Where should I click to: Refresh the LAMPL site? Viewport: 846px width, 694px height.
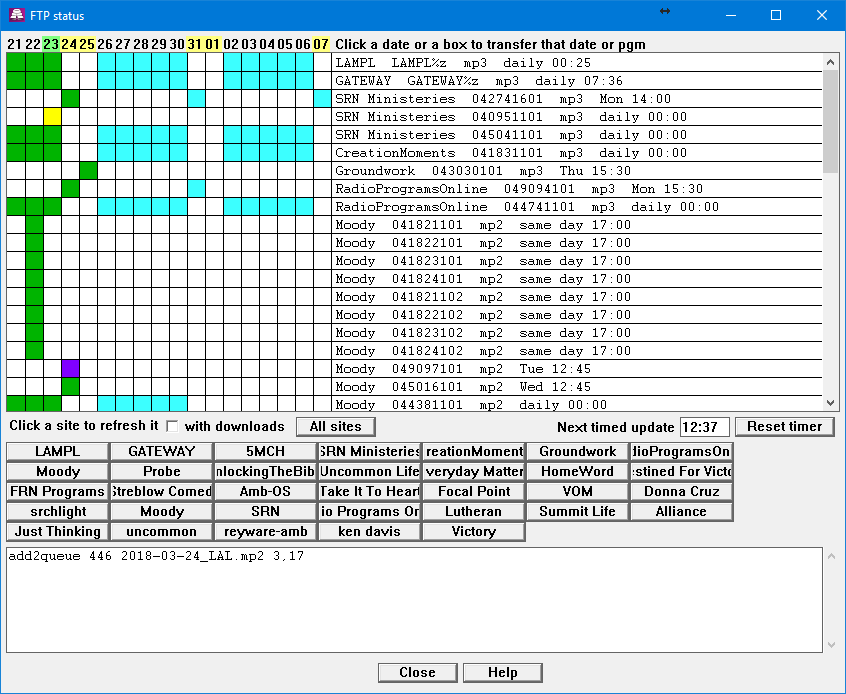coord(58,451)
